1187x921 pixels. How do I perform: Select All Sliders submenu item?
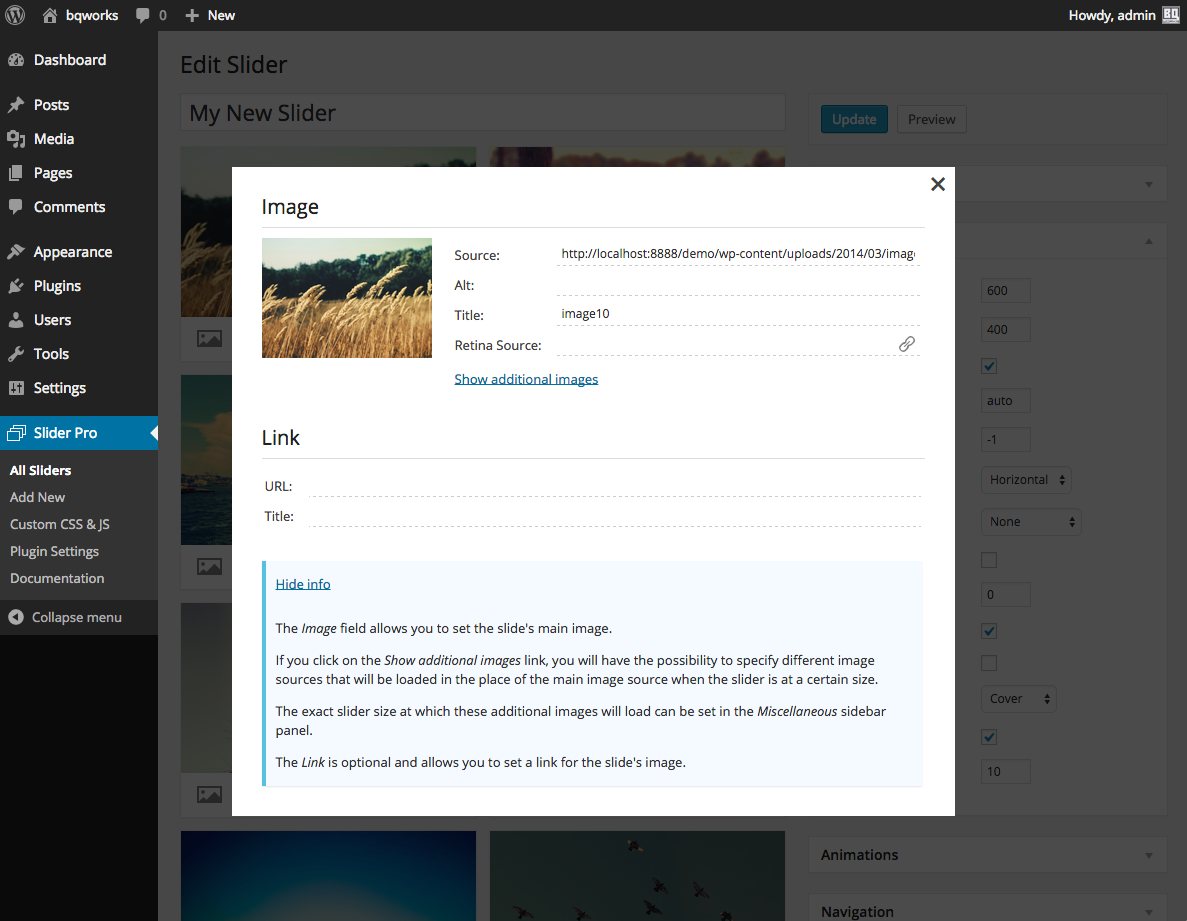(40, 470)
